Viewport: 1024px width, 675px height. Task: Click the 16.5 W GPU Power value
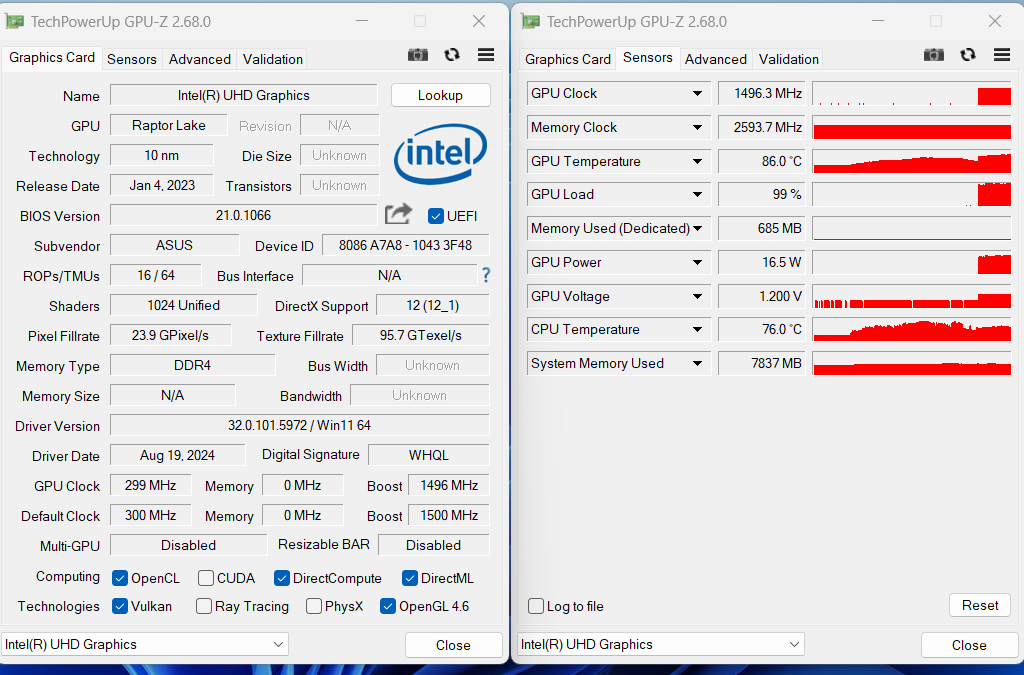(762, 262)
